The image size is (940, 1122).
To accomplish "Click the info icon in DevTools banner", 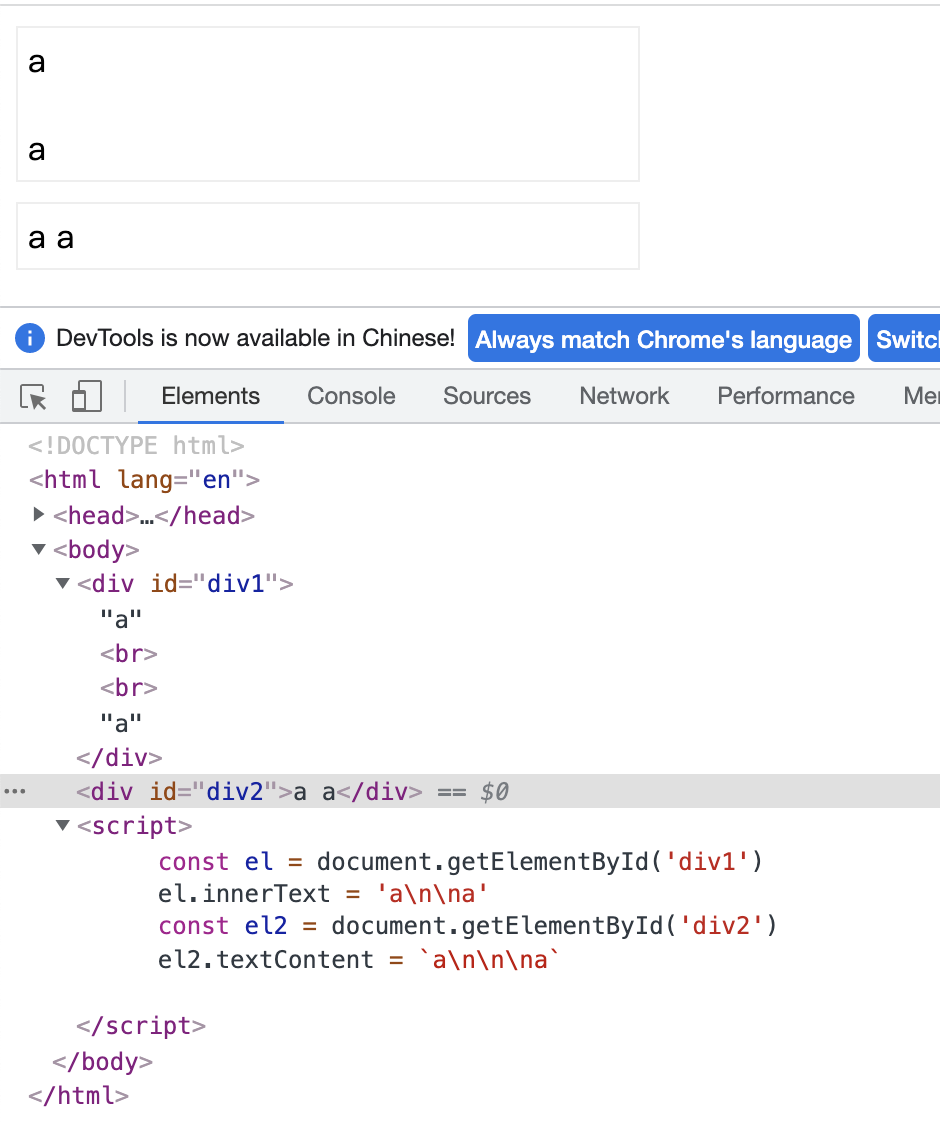I will [x=30, y=338].
